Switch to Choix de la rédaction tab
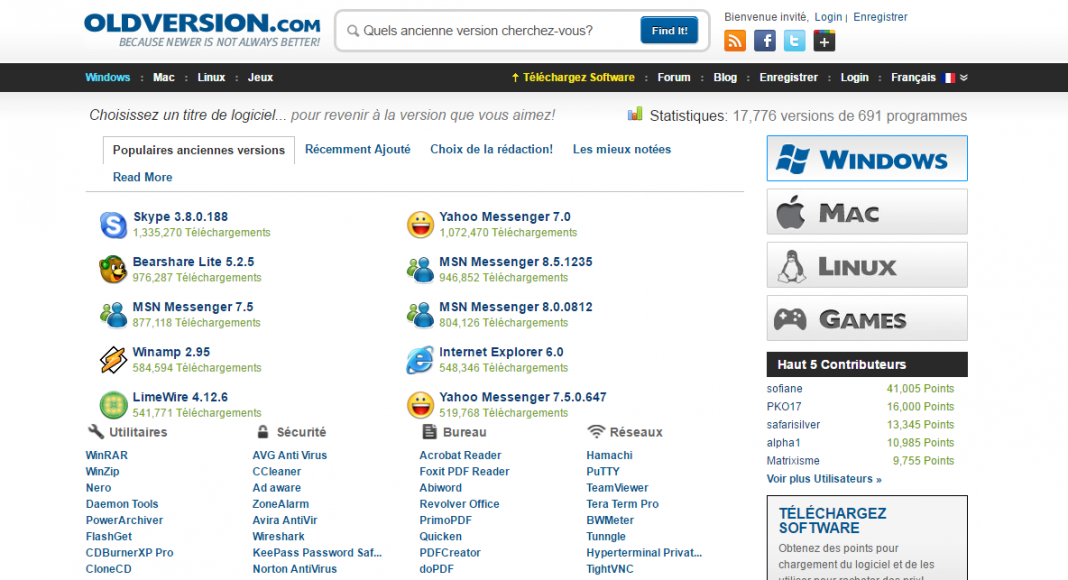This screenshot has height=580, width=1068. pyautogui.click(x=491, y=149)
